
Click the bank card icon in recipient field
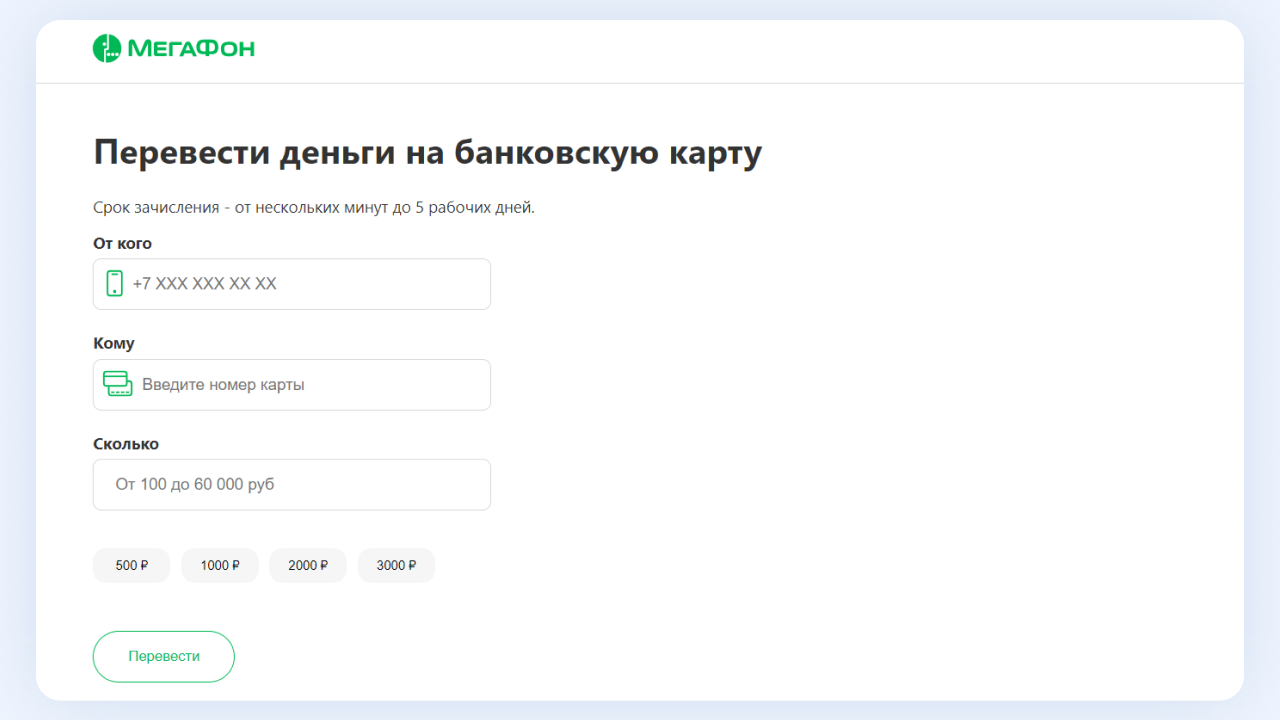tap(118, 383)
